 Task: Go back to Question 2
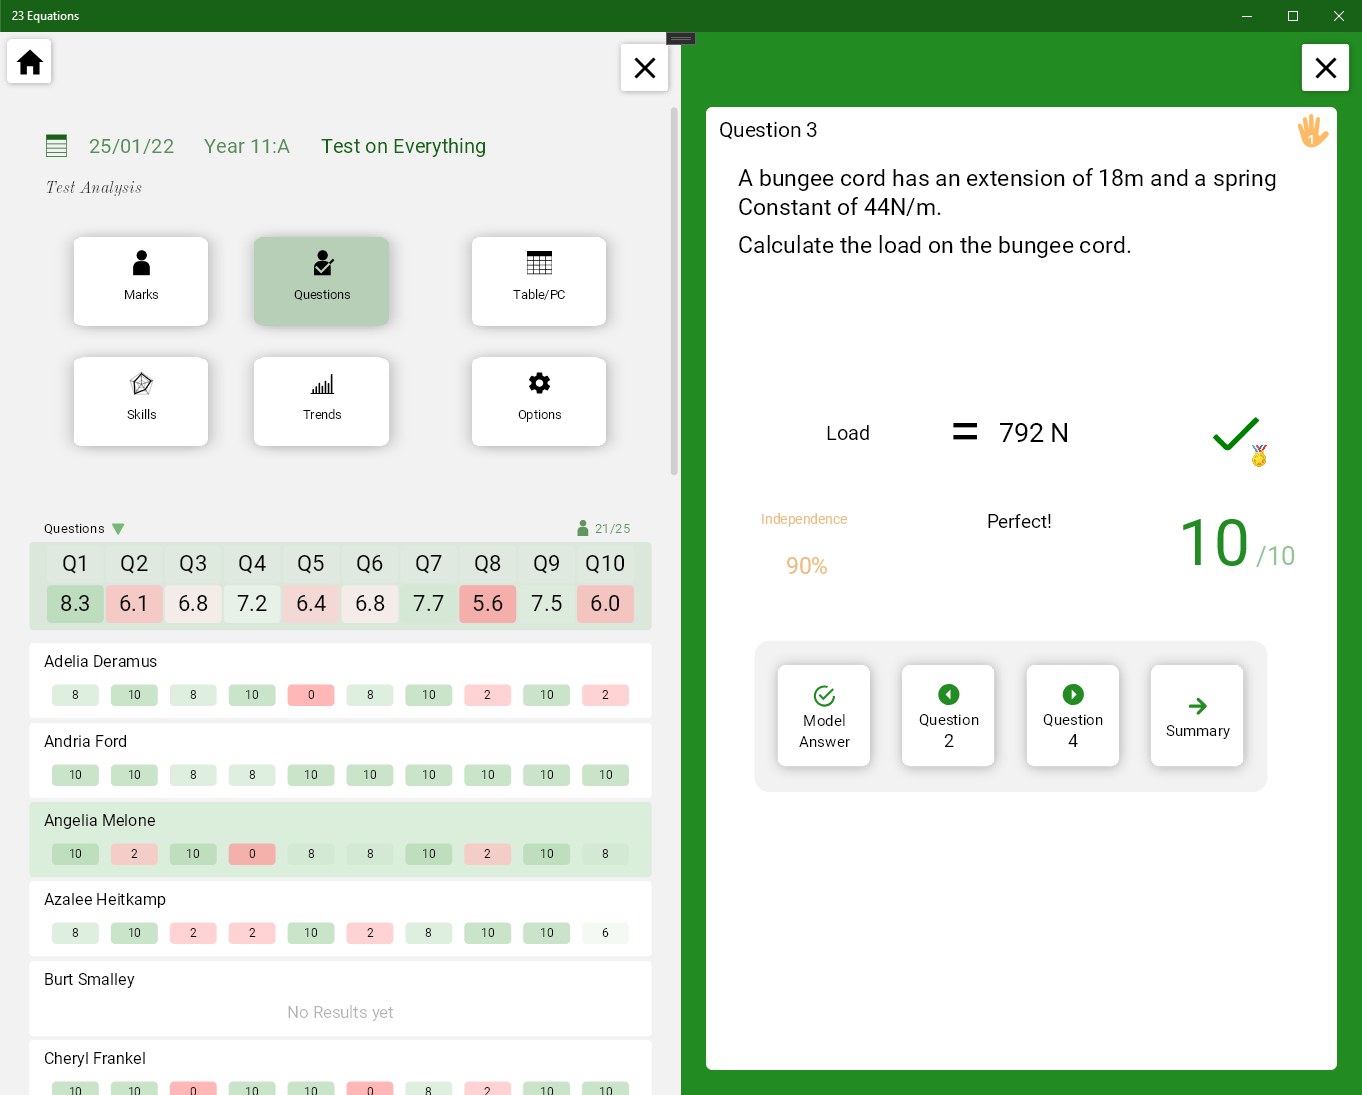click(948, 716)
